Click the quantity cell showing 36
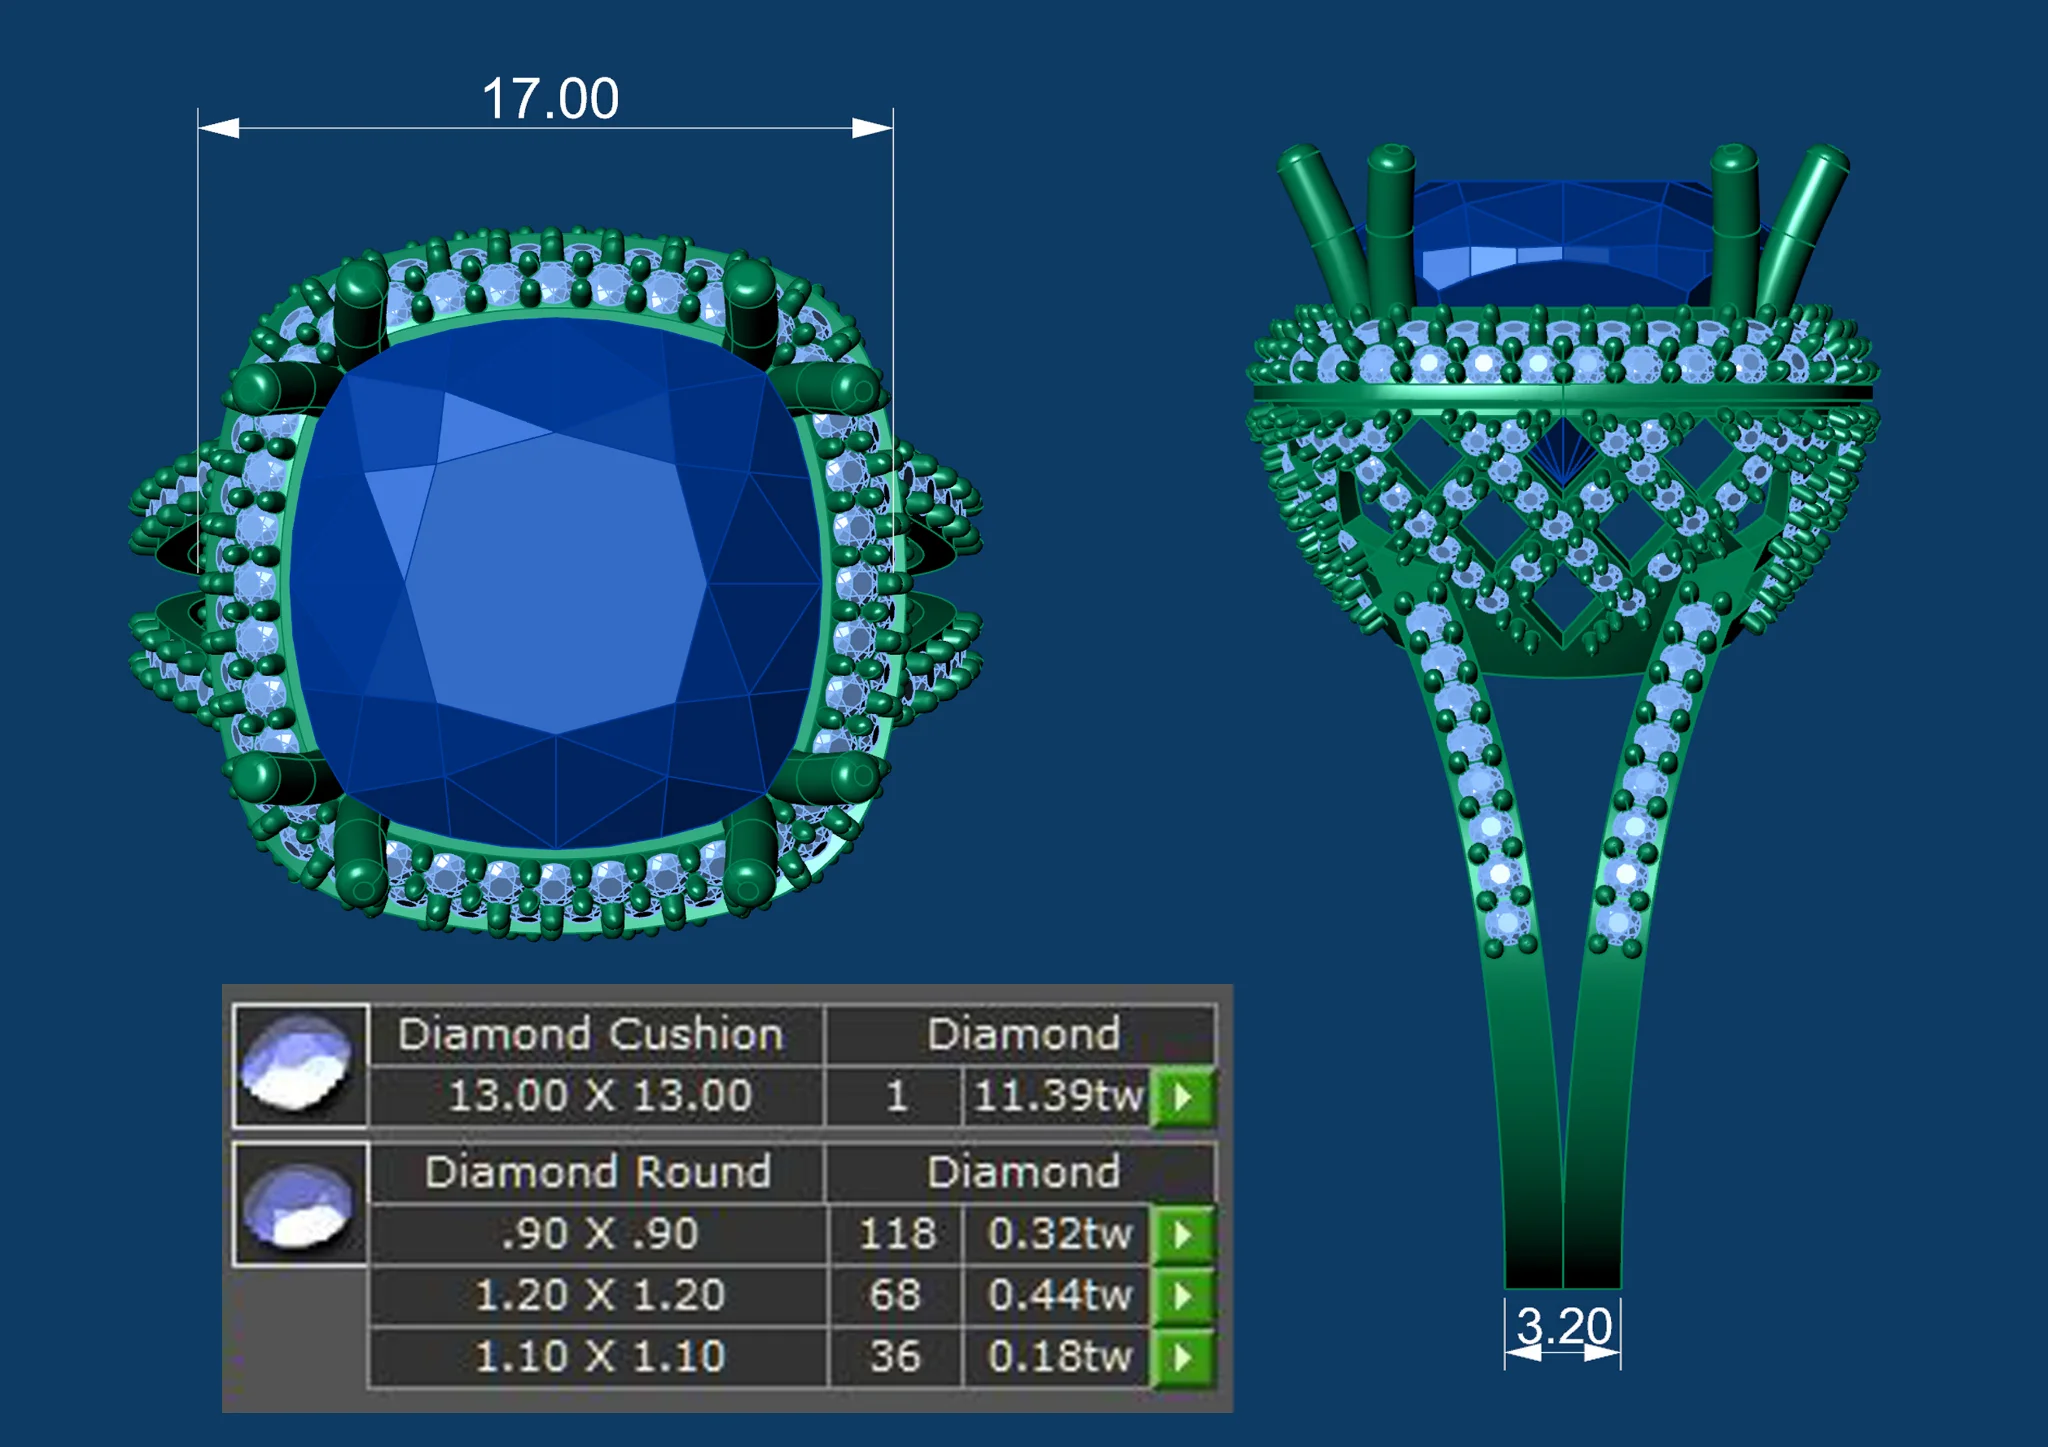This screenshot has height=1447, width=2048. [896, 1357]
